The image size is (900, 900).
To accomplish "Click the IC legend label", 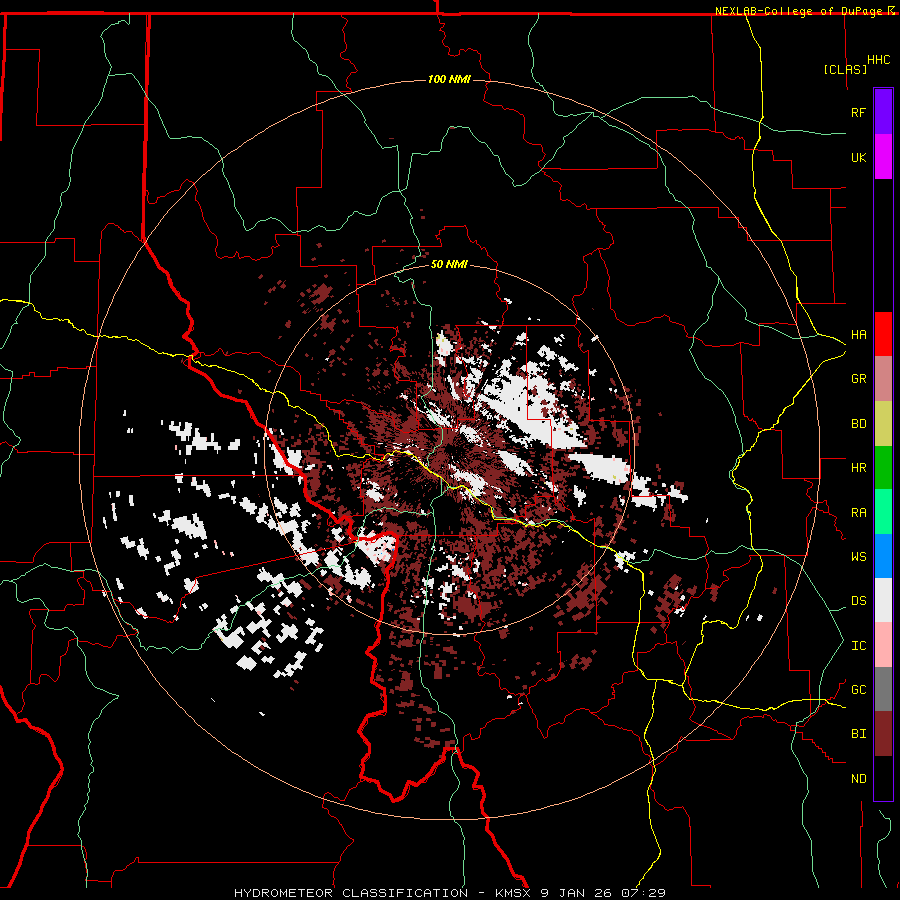I will pos(858,646).
